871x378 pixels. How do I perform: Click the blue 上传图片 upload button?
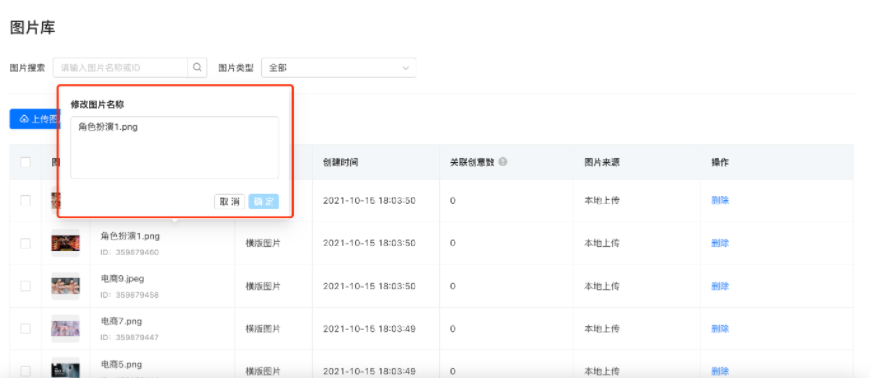point(34,119)
